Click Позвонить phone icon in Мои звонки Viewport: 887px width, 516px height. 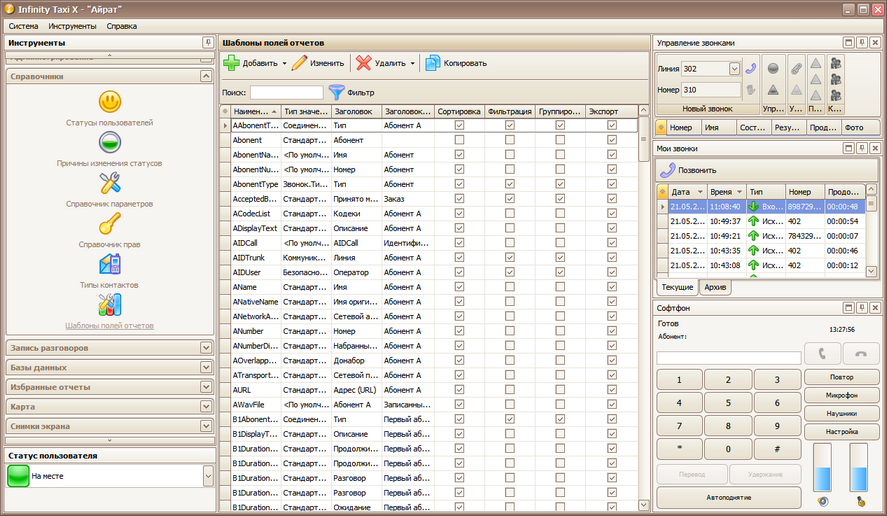668,170
